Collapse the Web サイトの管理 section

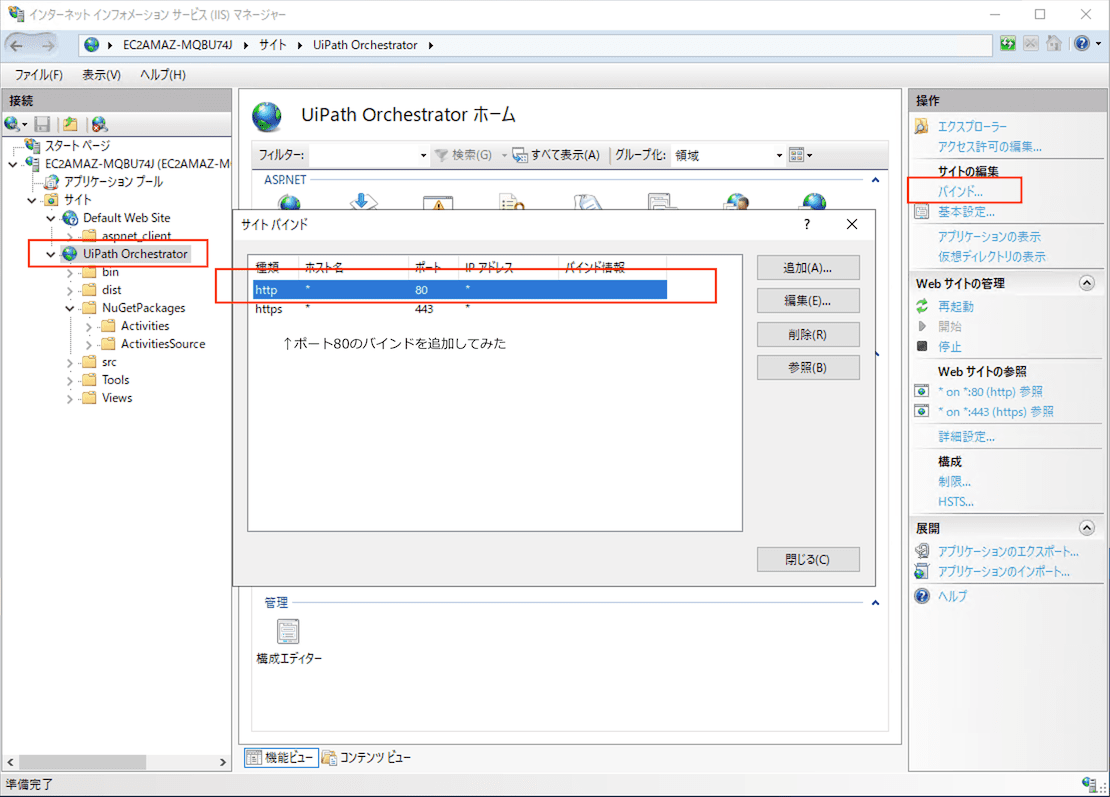tap(1087, 283)
